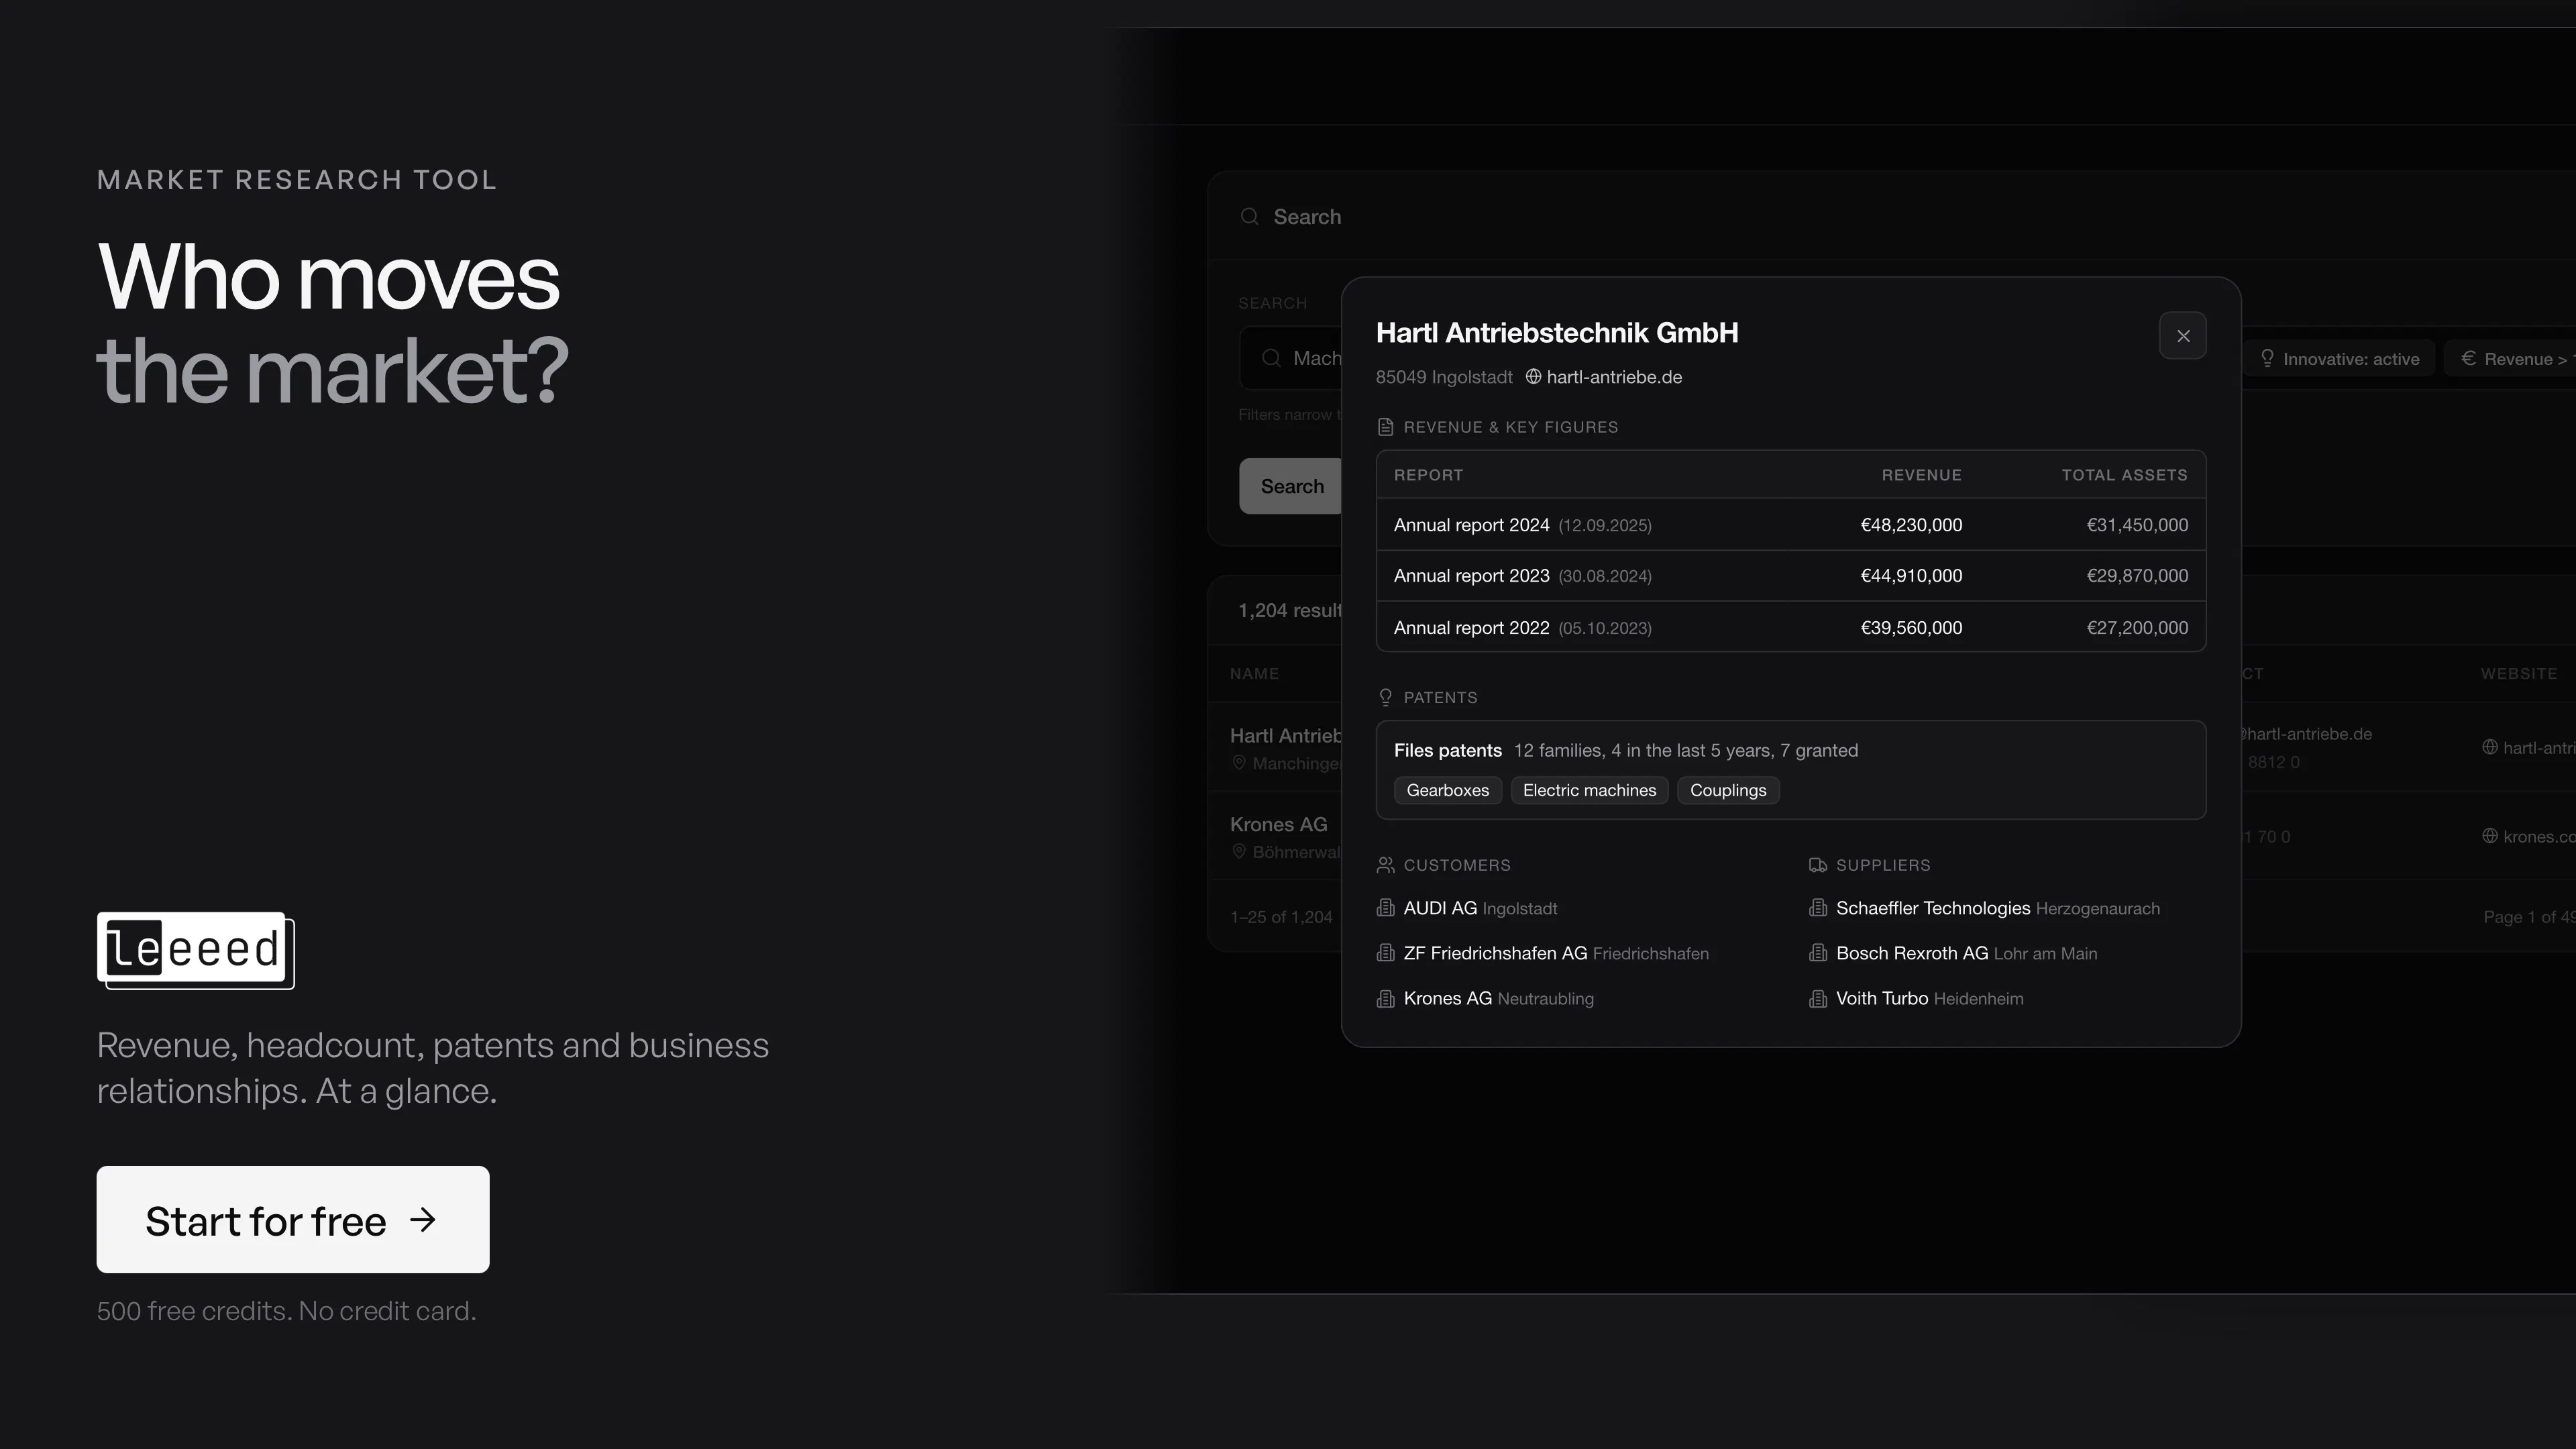Click the globe icon next to hartl-antriebe.de
This screenshot has width=2576, height=1449.
pos(1533,377)
